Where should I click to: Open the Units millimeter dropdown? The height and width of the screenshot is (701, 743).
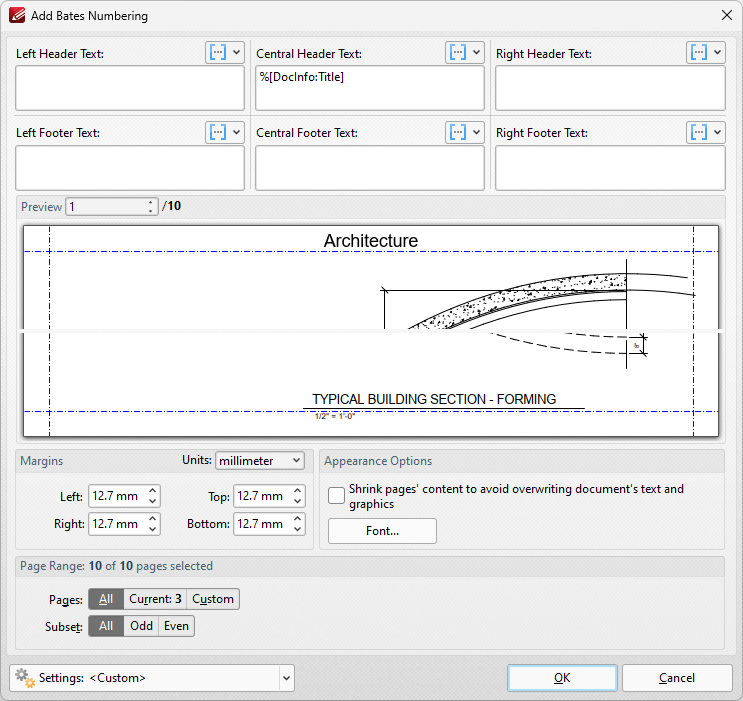click(260, 461)
